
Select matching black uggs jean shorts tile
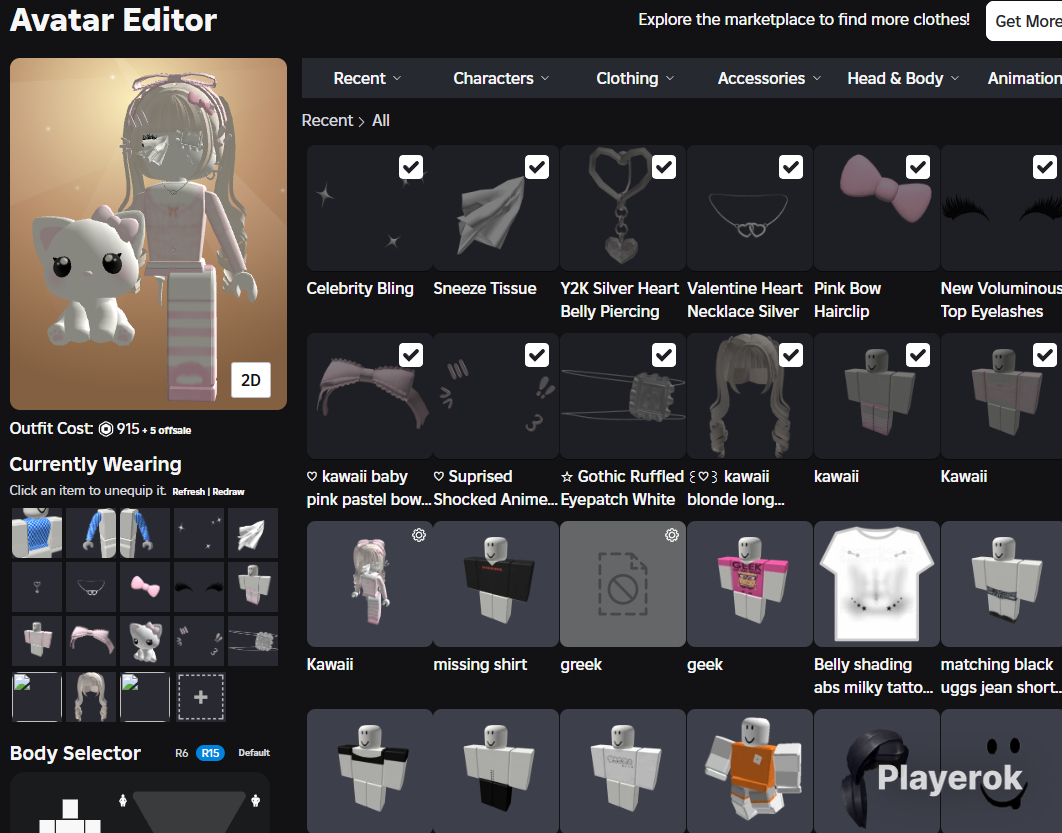1001,584
